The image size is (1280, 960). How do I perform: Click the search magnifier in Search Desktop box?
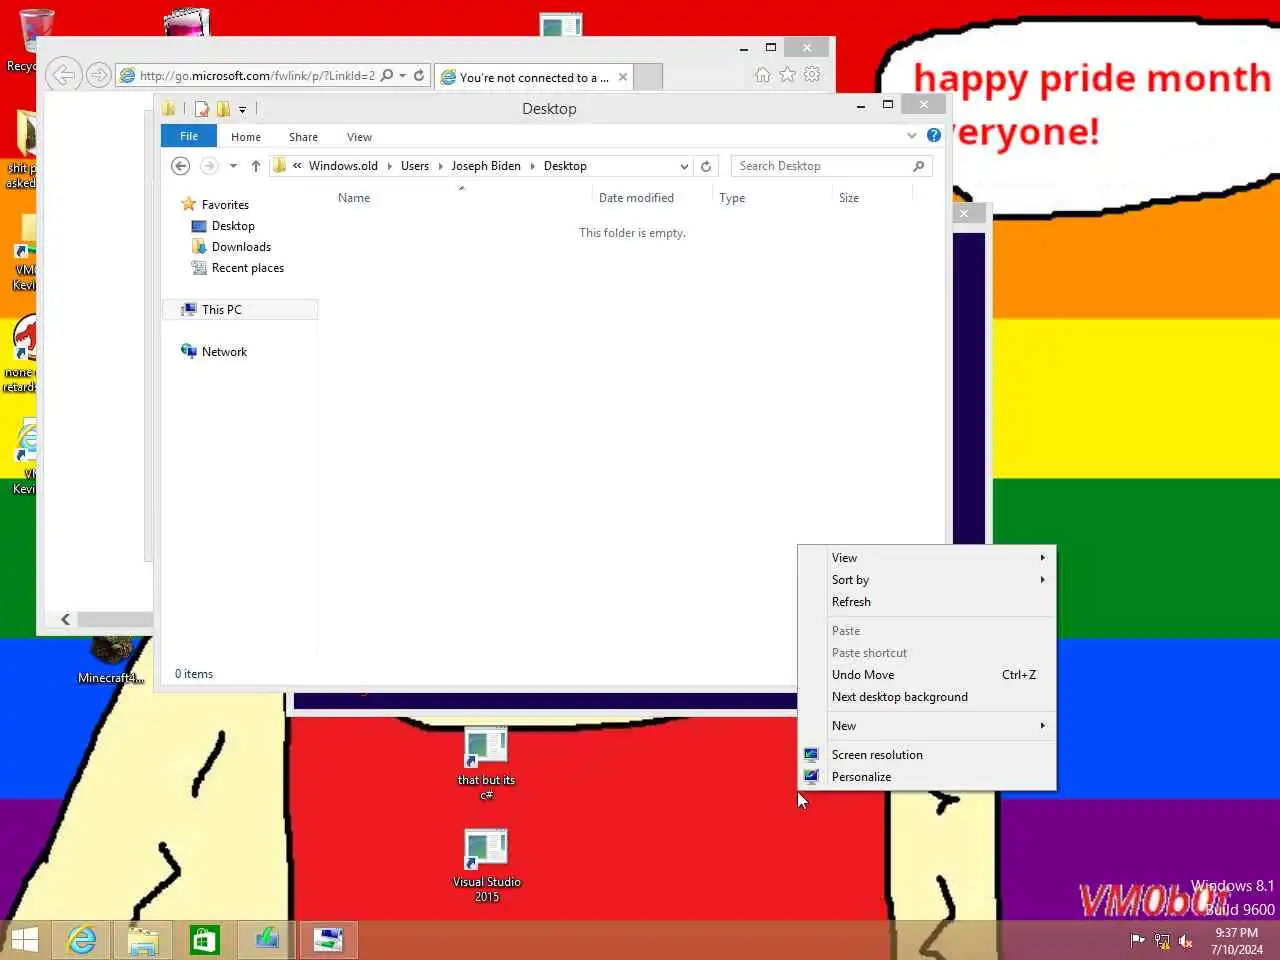point(919,166)
